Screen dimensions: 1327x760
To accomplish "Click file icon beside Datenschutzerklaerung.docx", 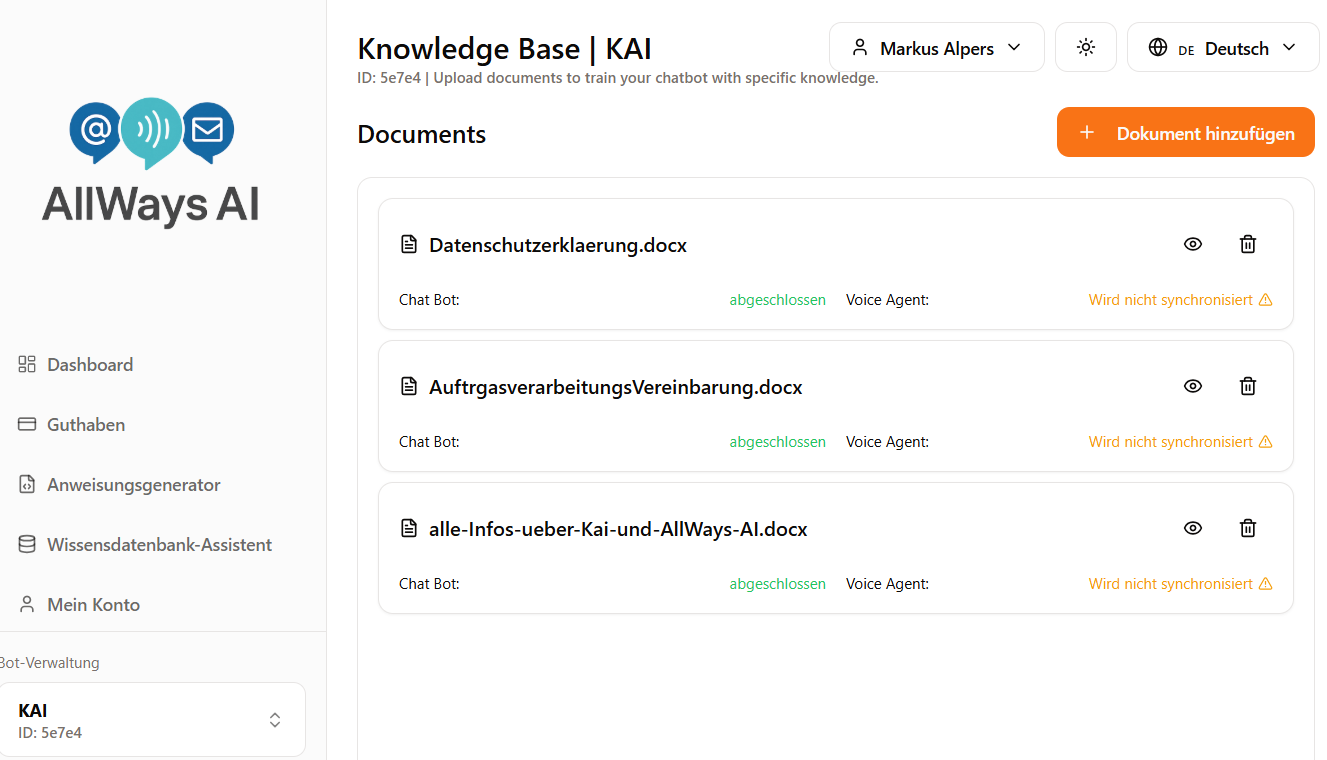I will click(408, 244).
